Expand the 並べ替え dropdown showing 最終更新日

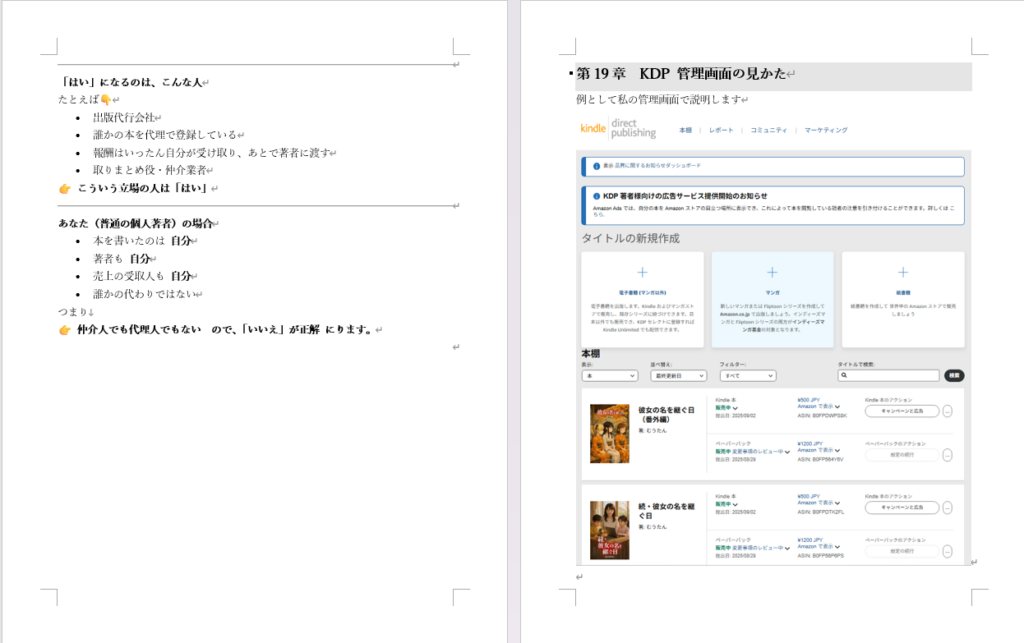tap(679, 376)
